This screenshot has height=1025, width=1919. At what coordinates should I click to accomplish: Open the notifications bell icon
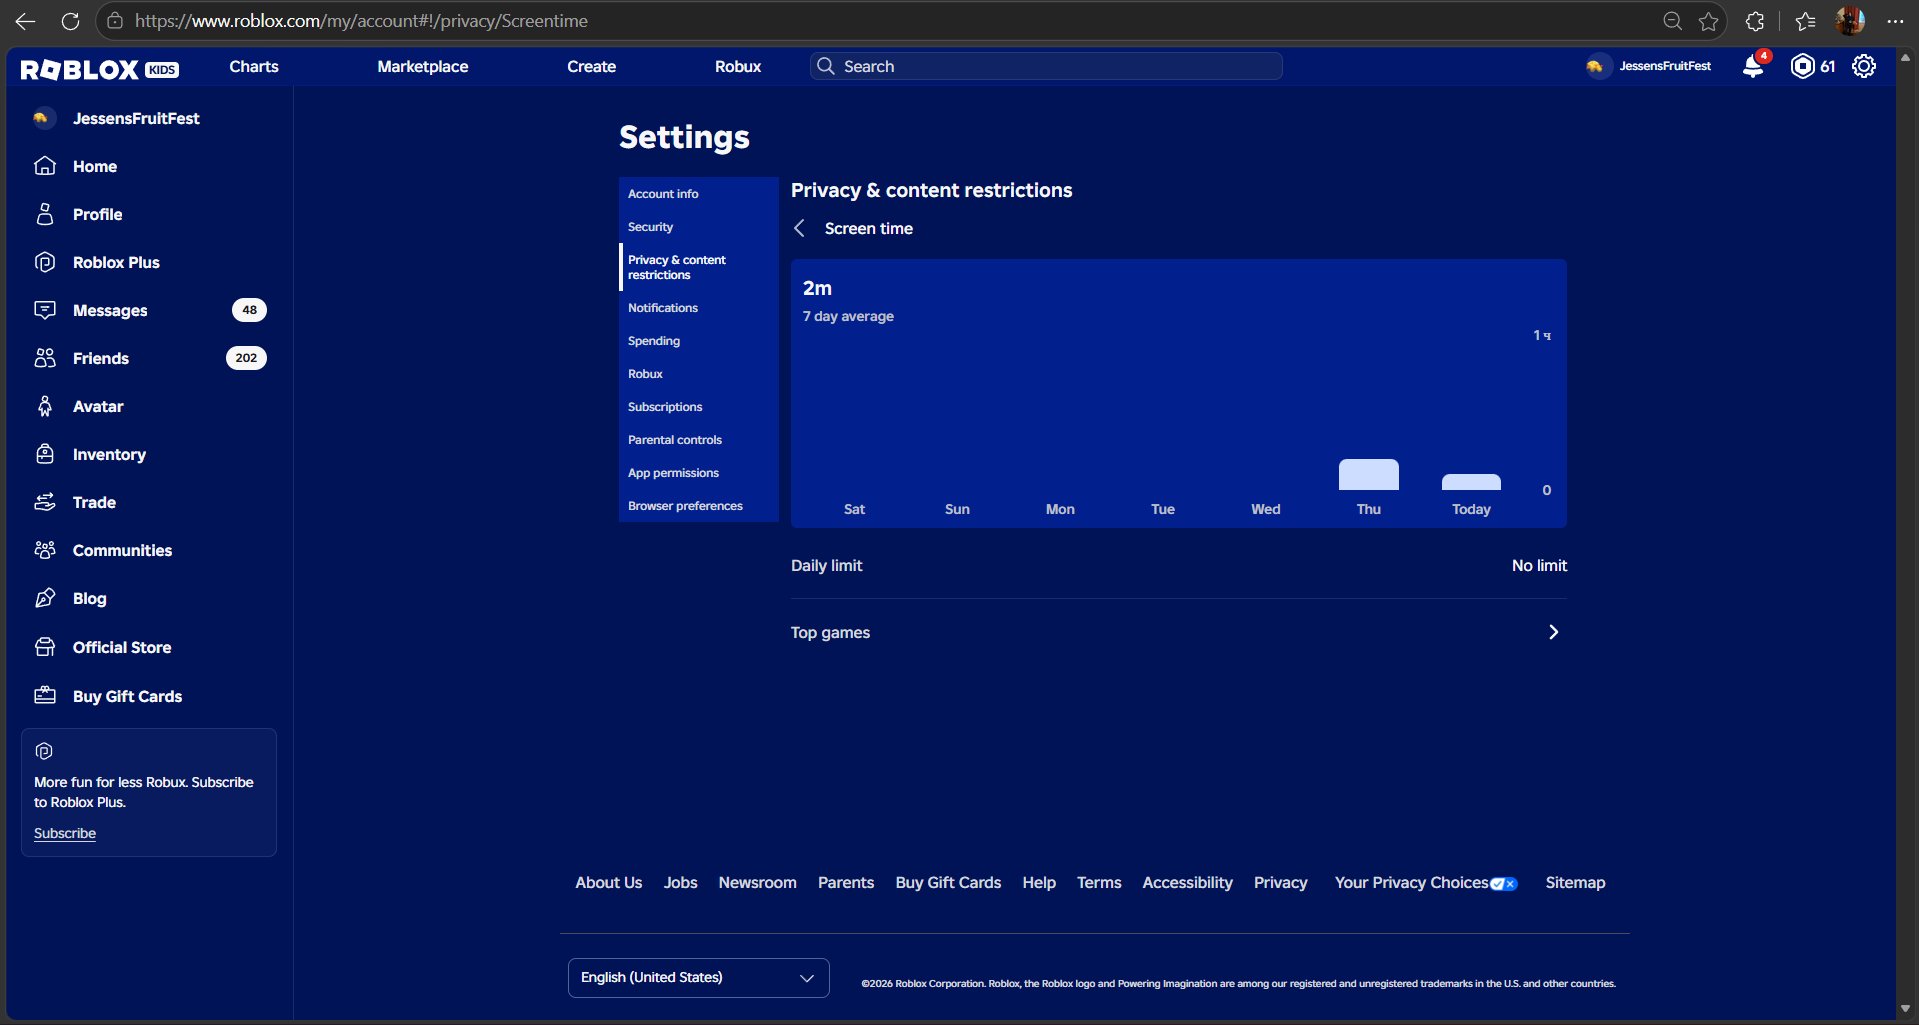[x=1753, y=67]
